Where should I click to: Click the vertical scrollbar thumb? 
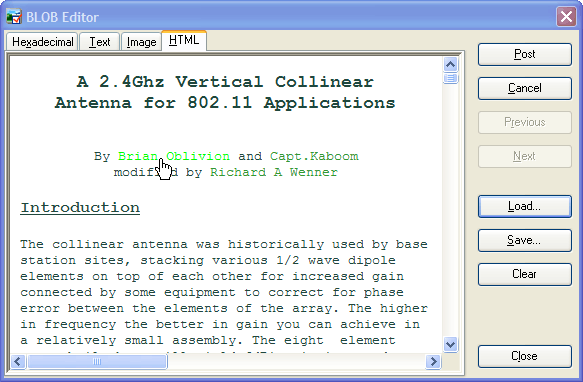coord(450,78)
